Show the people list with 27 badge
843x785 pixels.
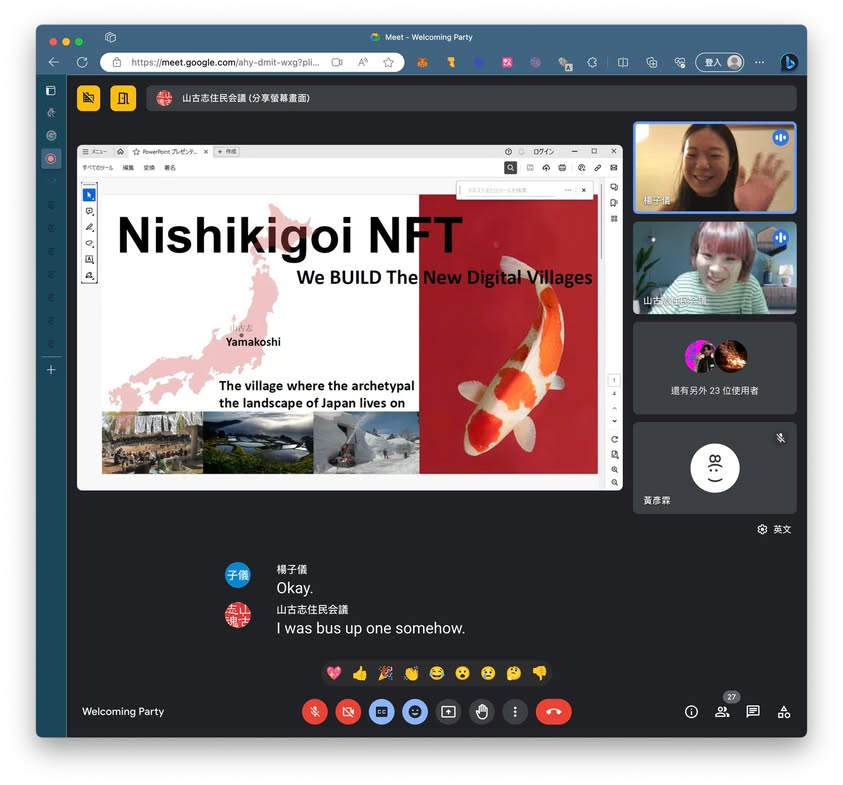[722, 712]
